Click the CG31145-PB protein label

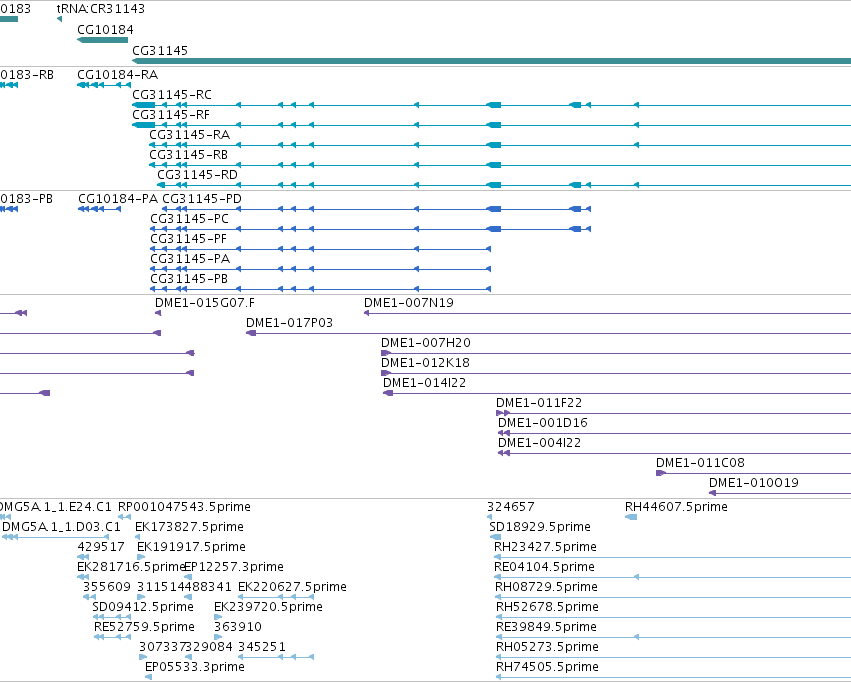click(x=189, y=279)
